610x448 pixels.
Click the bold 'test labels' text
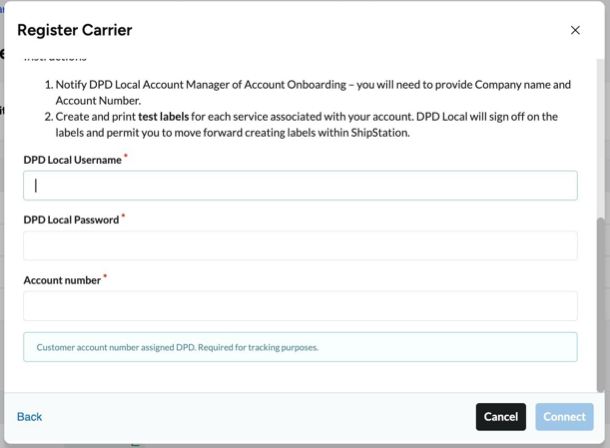(x=167, y=117)
